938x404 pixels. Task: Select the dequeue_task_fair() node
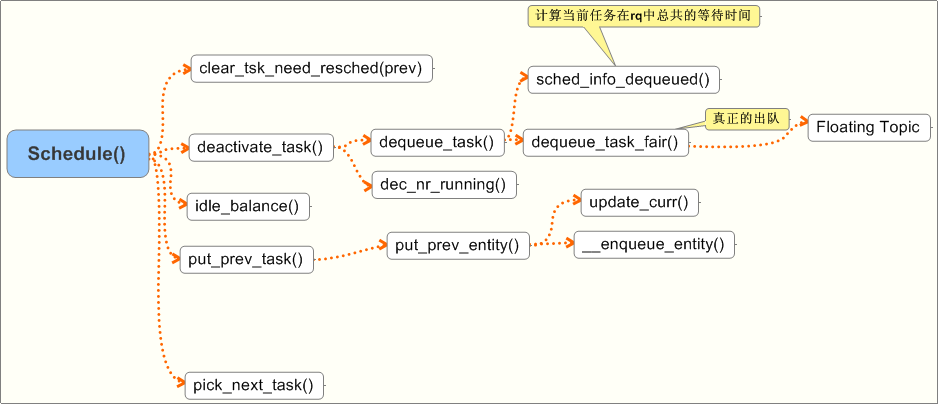click(x=605, y=142)
